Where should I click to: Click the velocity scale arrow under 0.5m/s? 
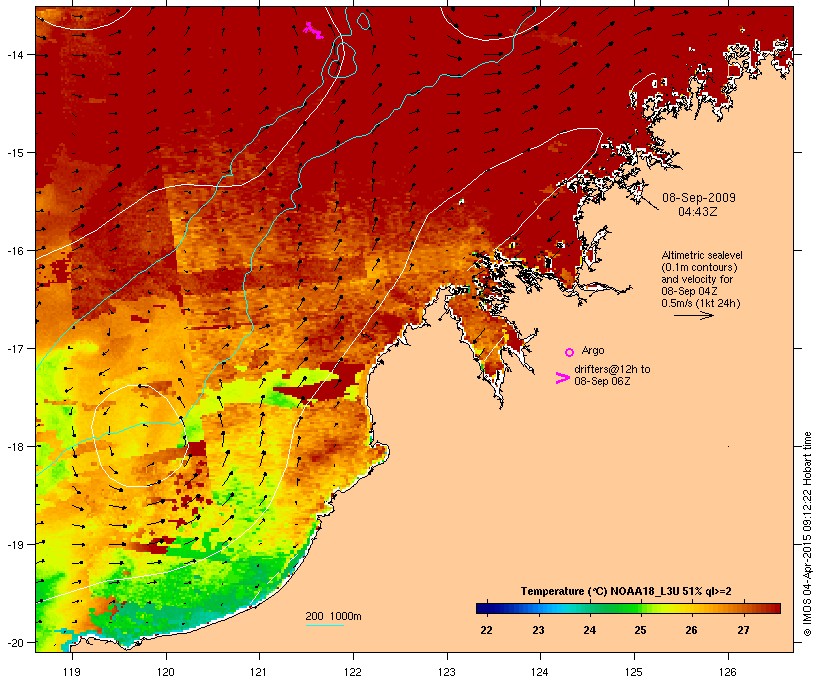pyautogui.click(x=693, y=315)
